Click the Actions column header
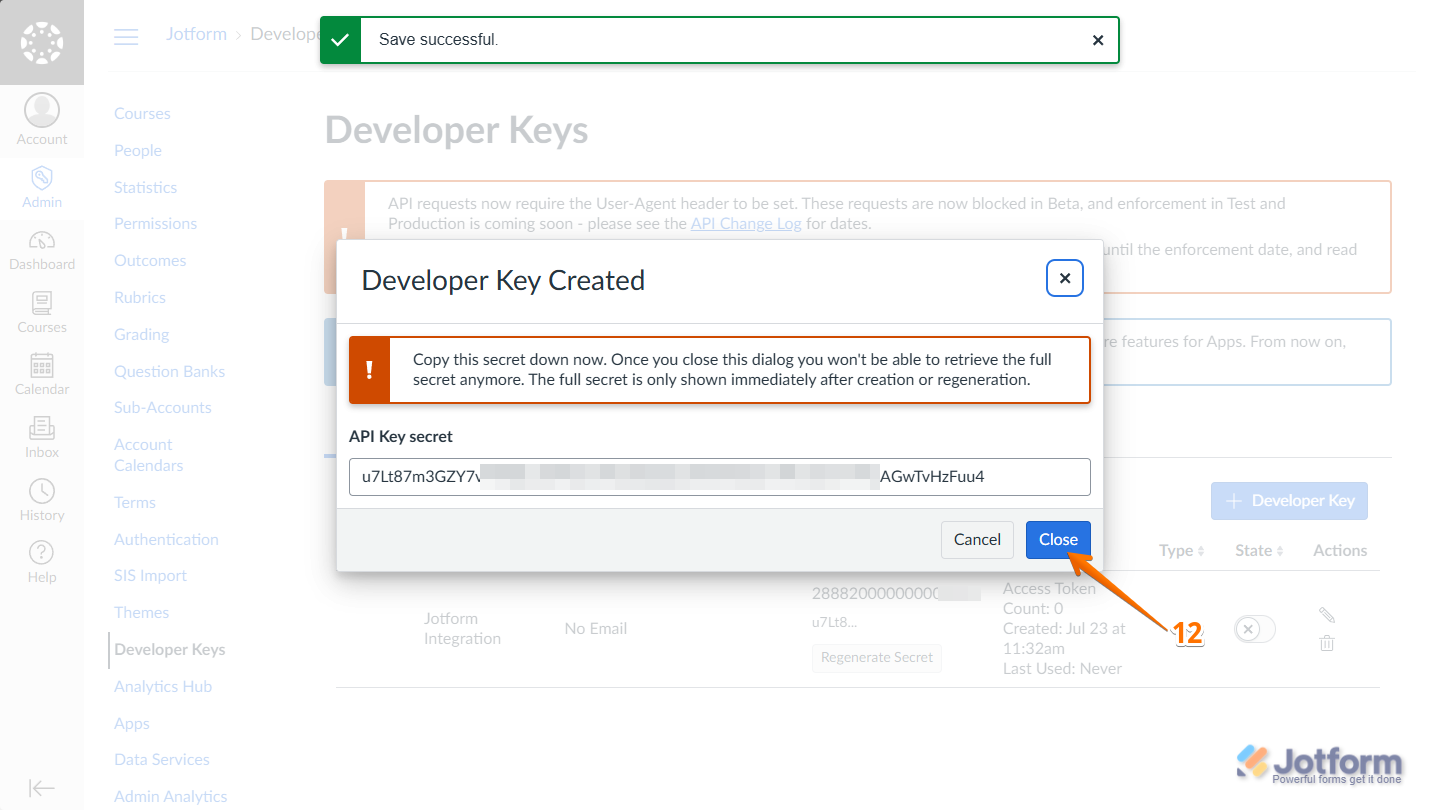 click(x=1340, y=551)
